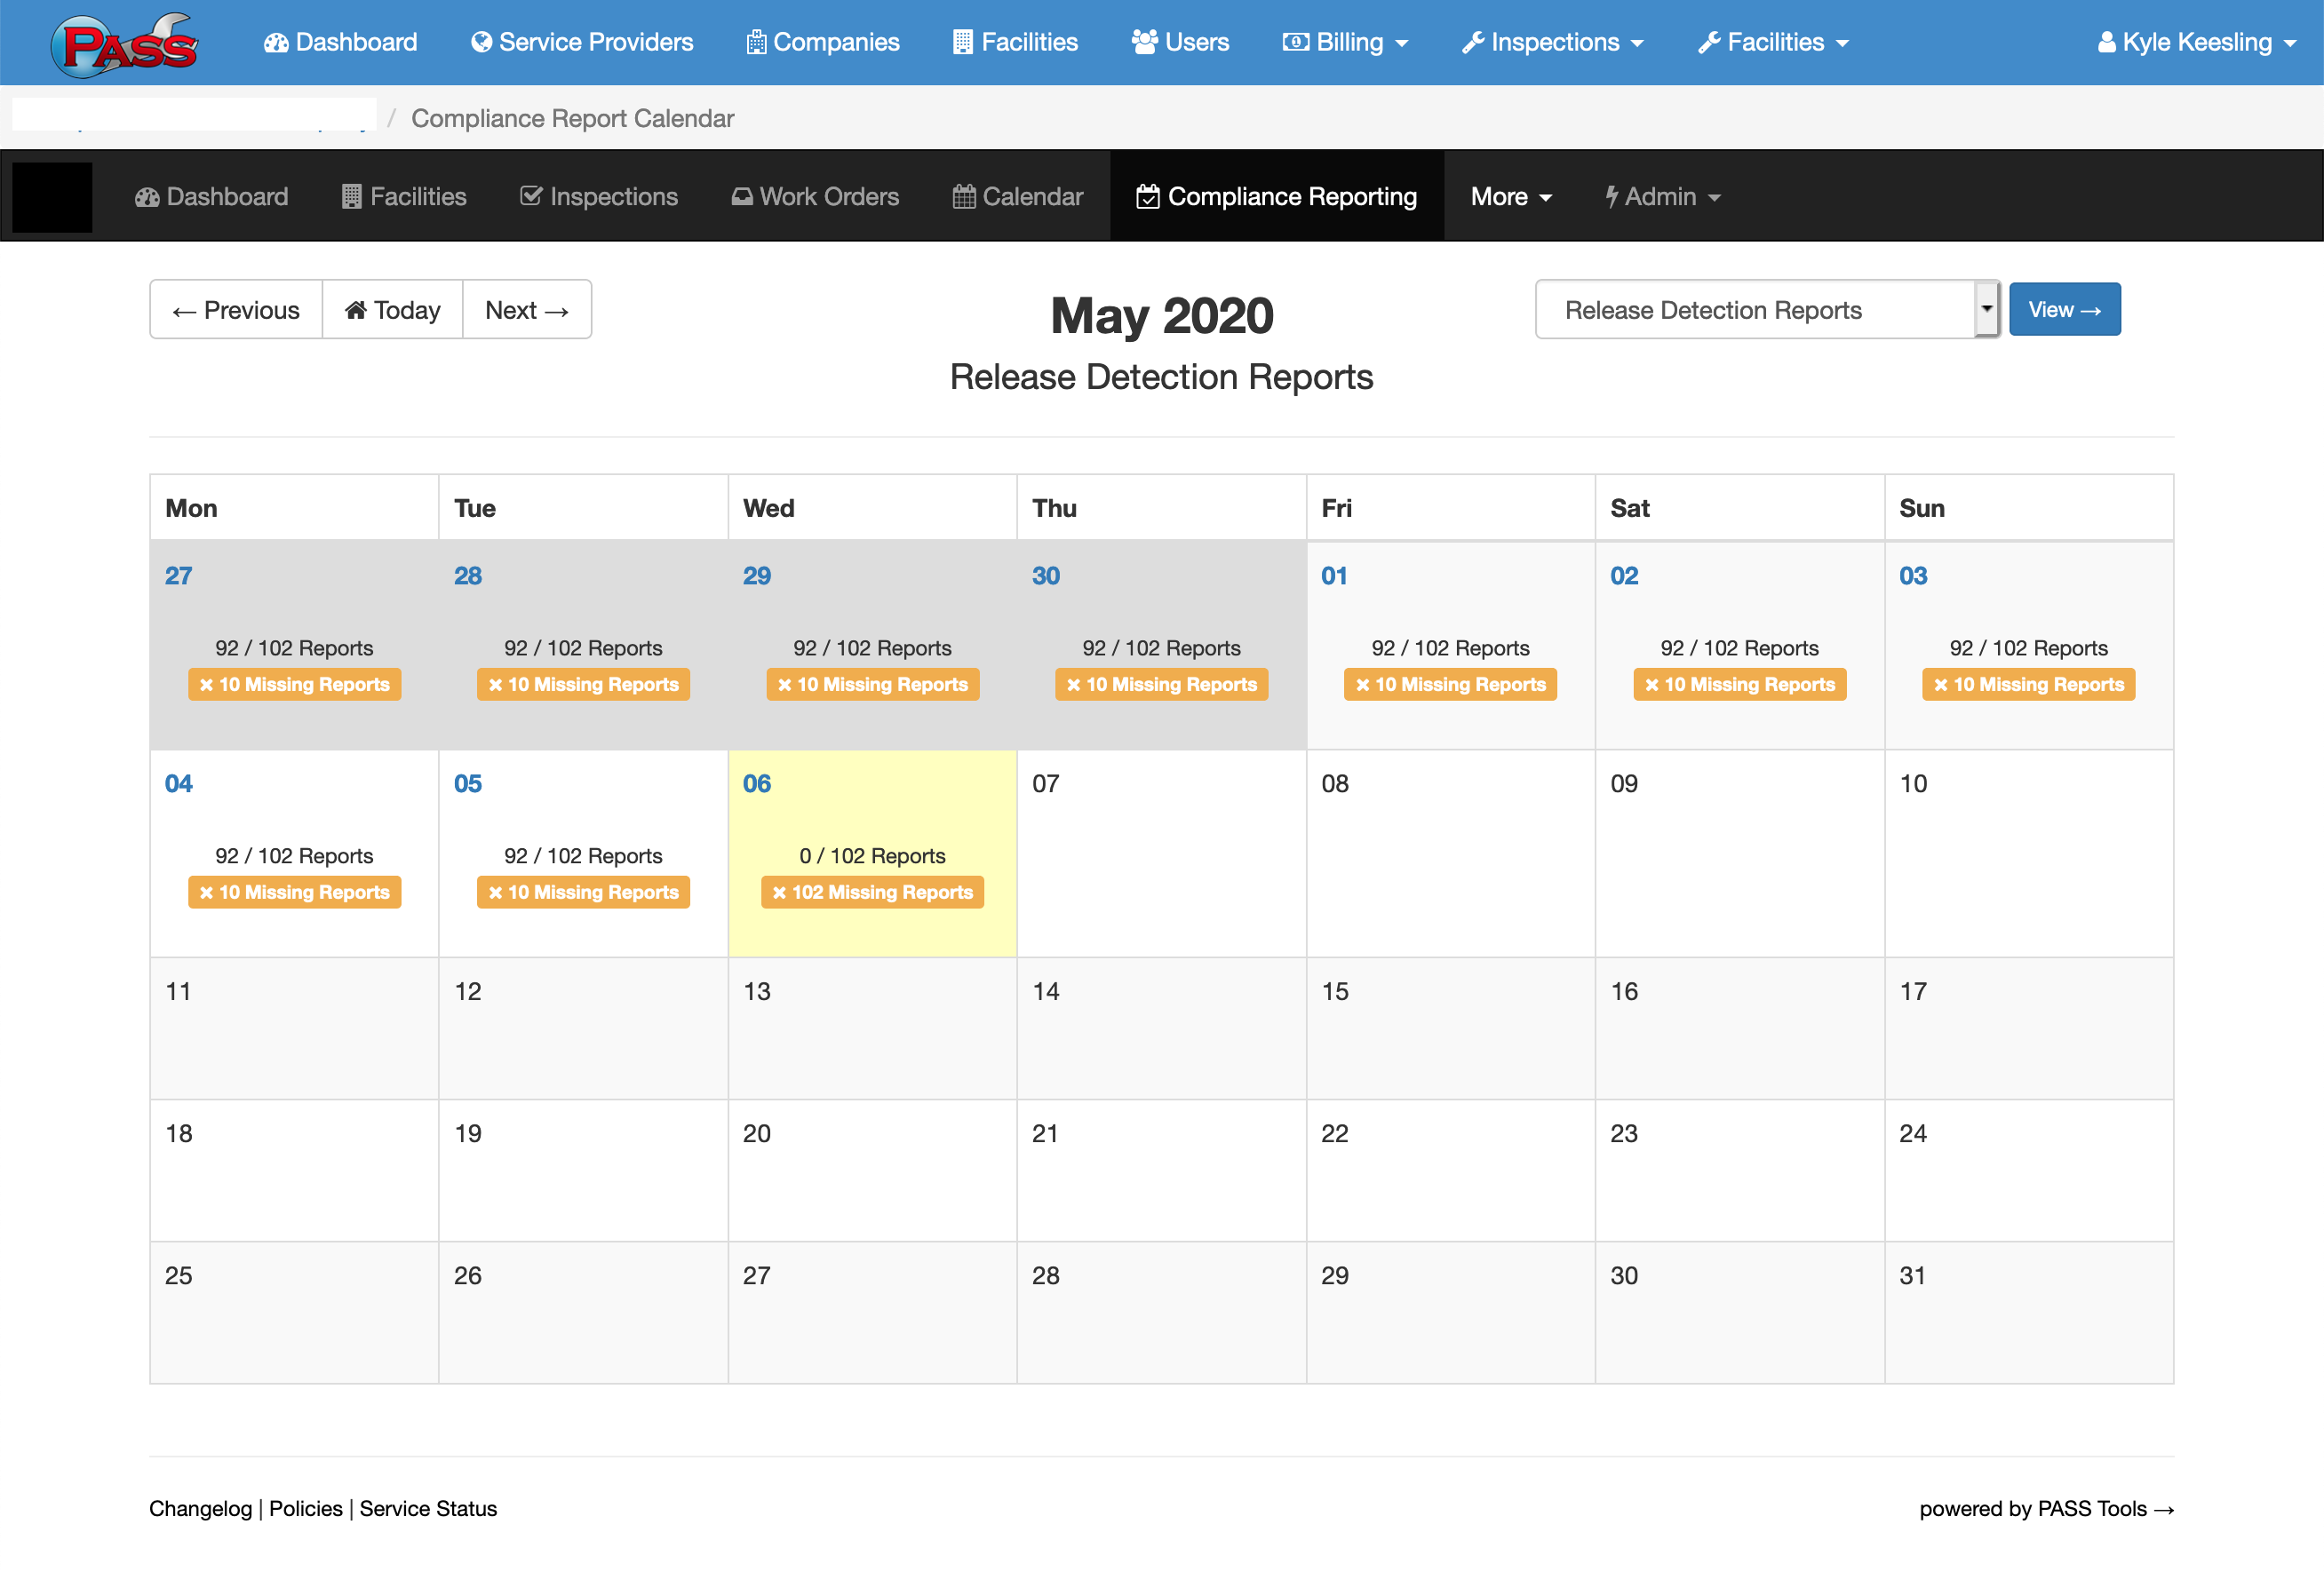Open the report type selector showing Release Detection Reports
The width and height of the screenshot is (2324, 1572).
pyautogui.click(x=1766, y=310)
